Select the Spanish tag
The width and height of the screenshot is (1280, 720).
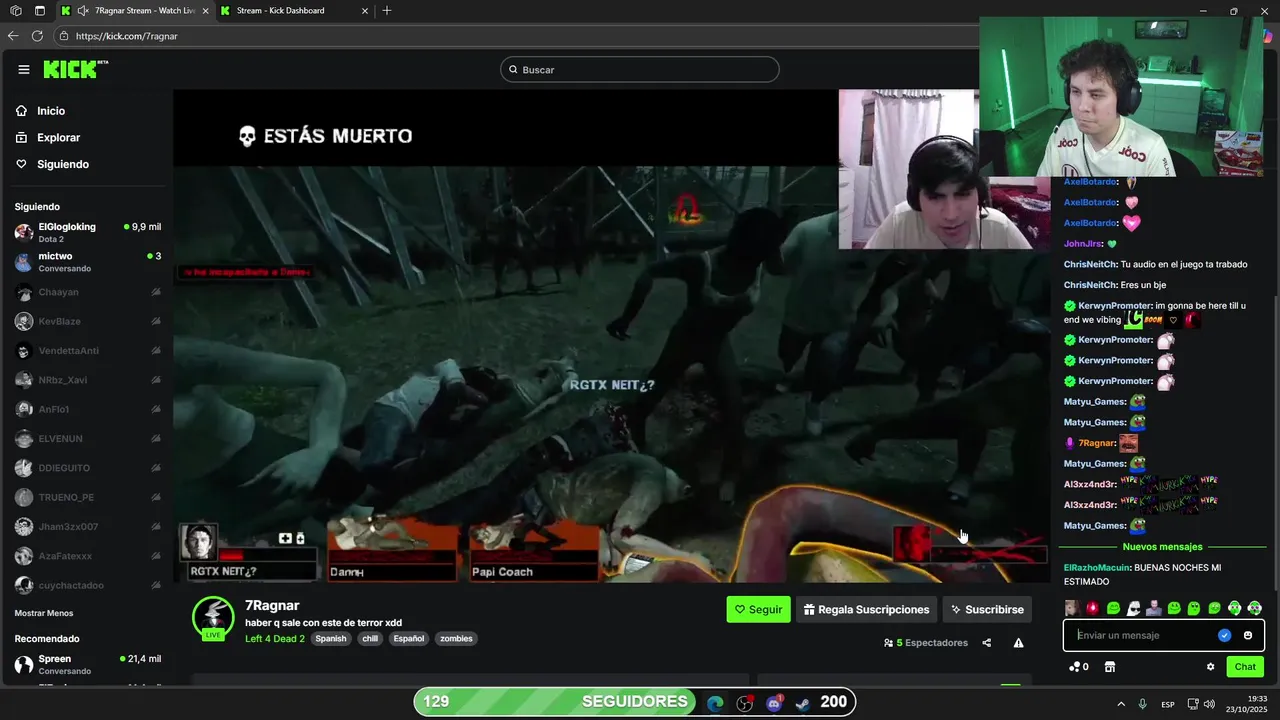click(331, 639)
